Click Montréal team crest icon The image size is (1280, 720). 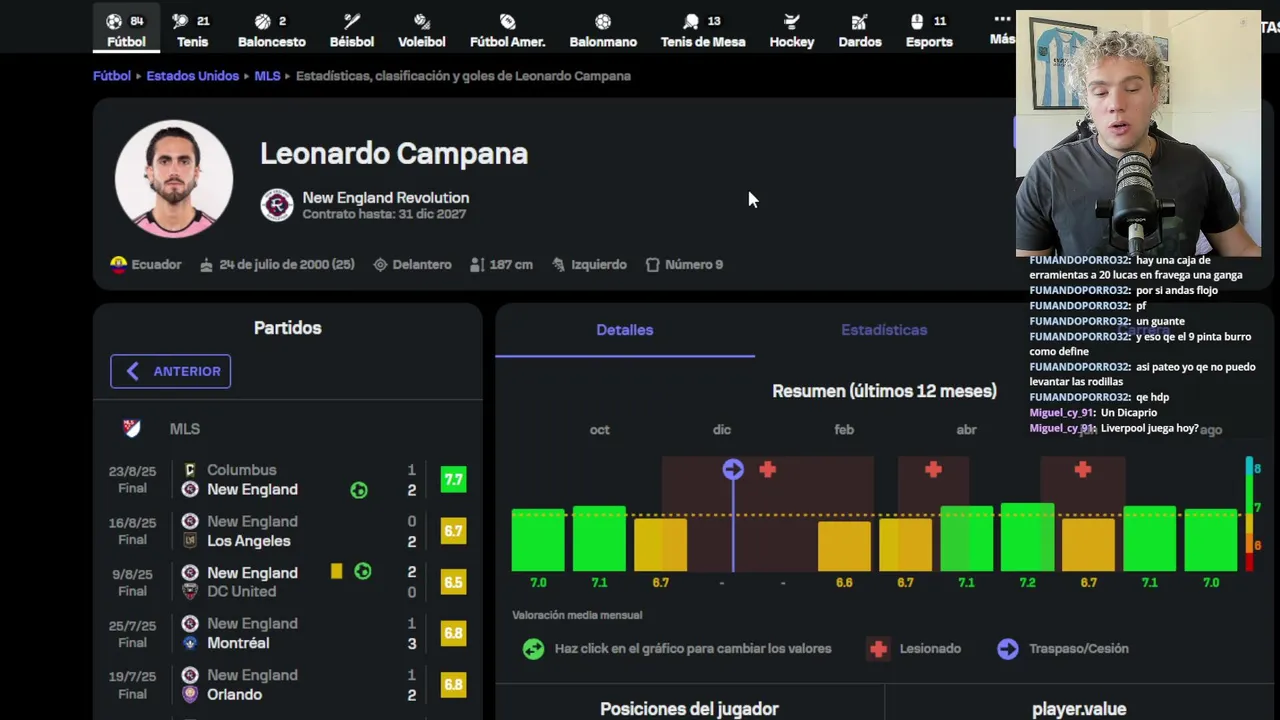190,643
